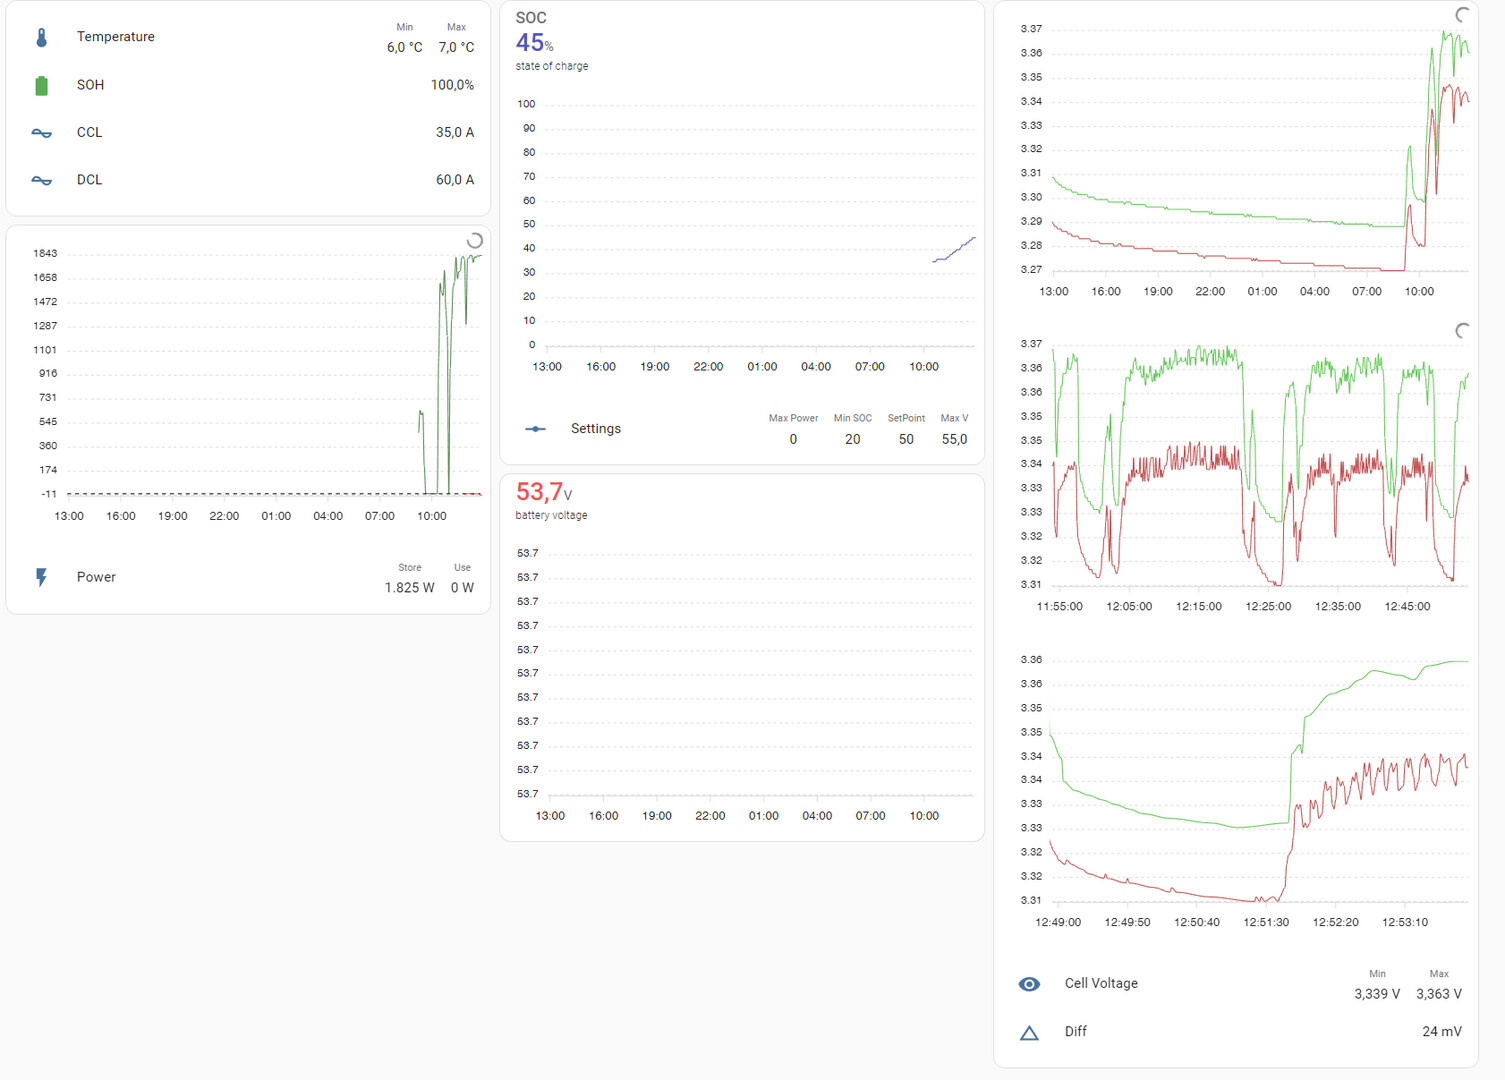Click the Power lightning bolt icon
Screen dimensions: 1505x1080
point(41,577)
